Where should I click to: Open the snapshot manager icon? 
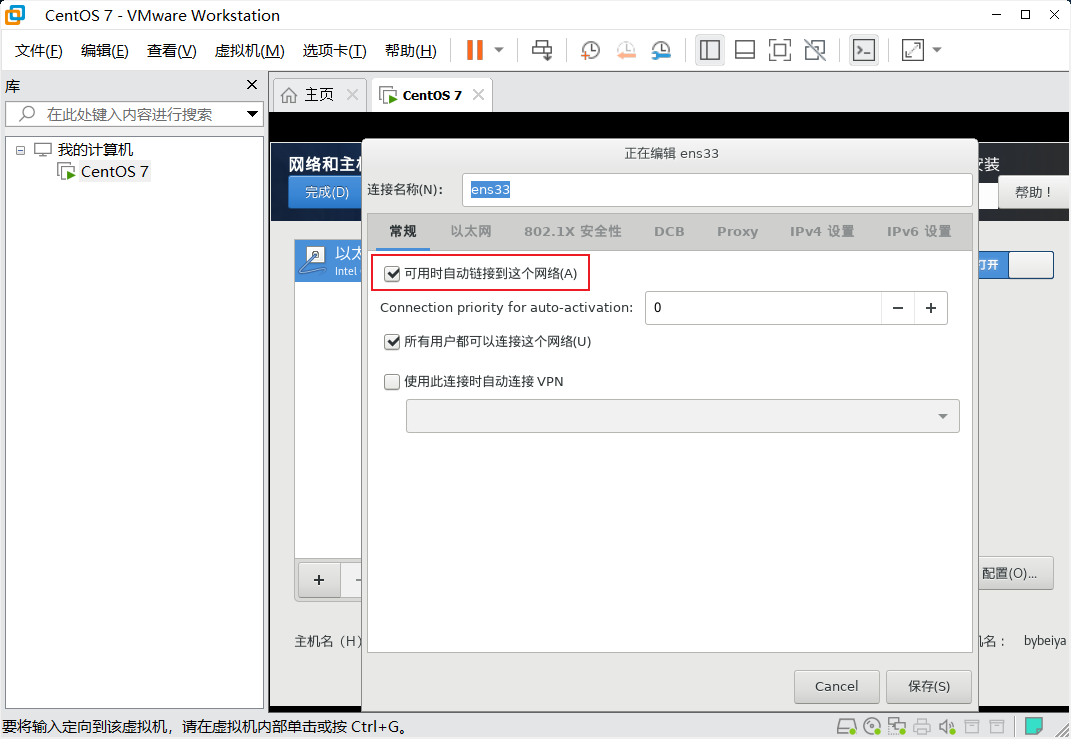[660, 50]
